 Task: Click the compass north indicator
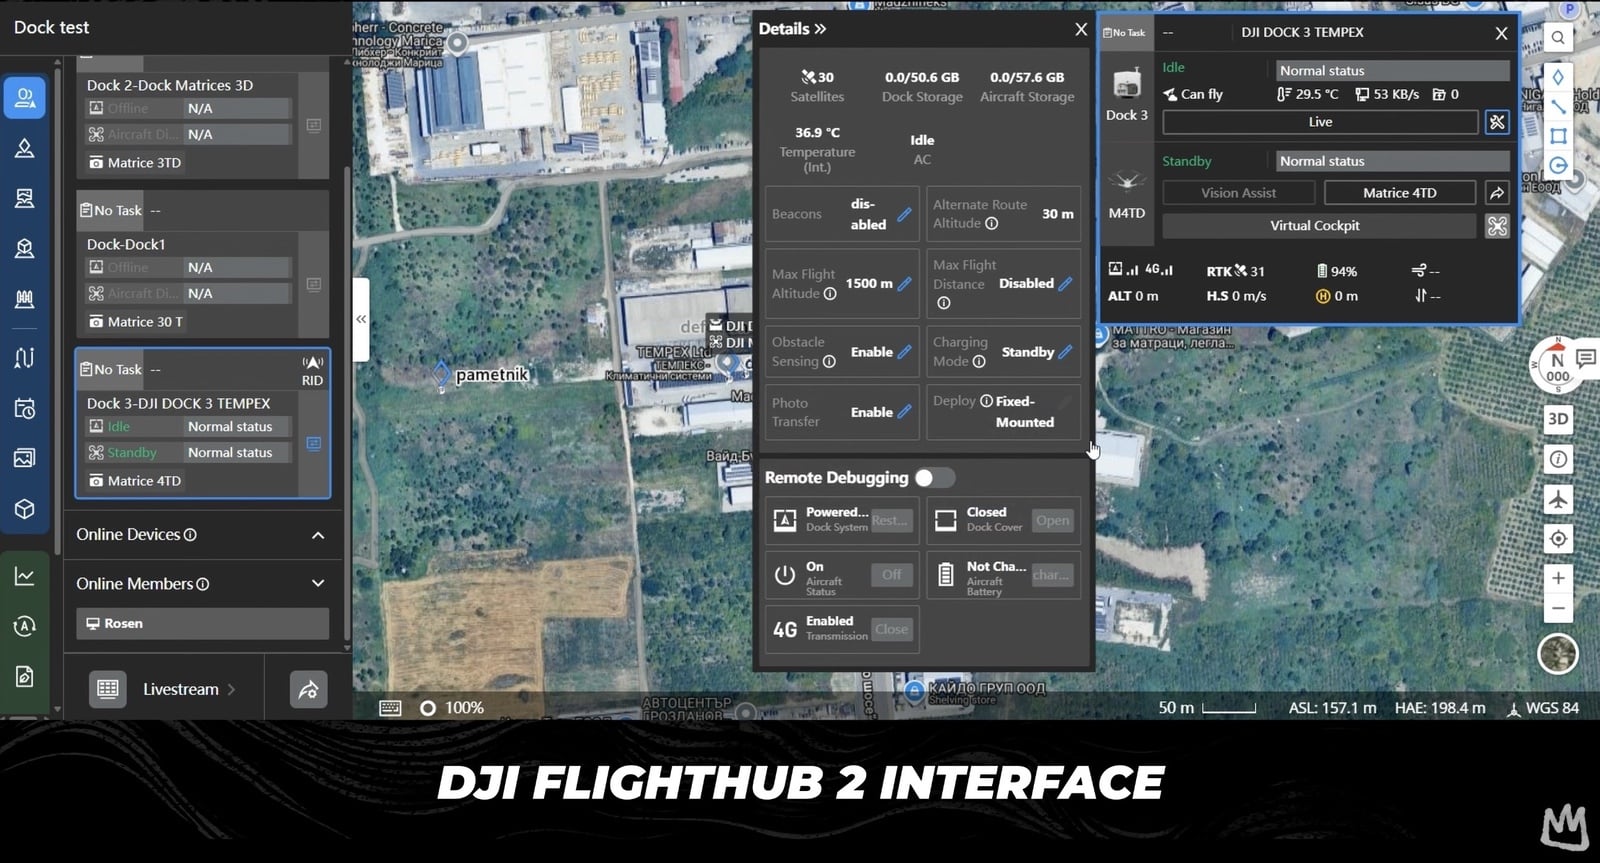tap(1556, 367)
